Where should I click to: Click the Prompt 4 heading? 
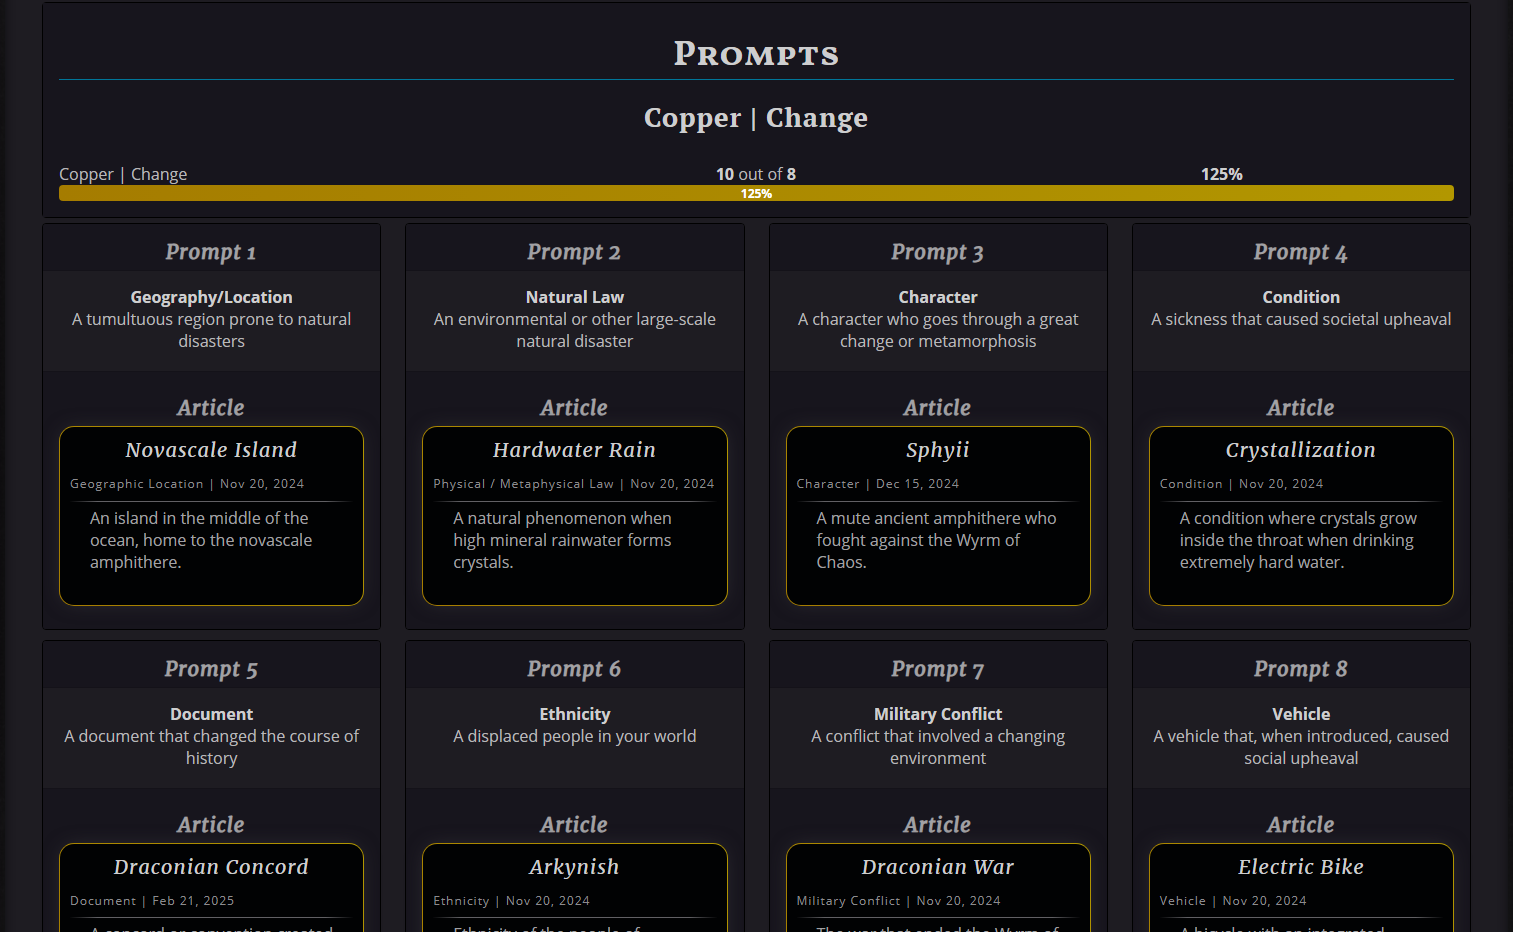[x=1300, y=252]
